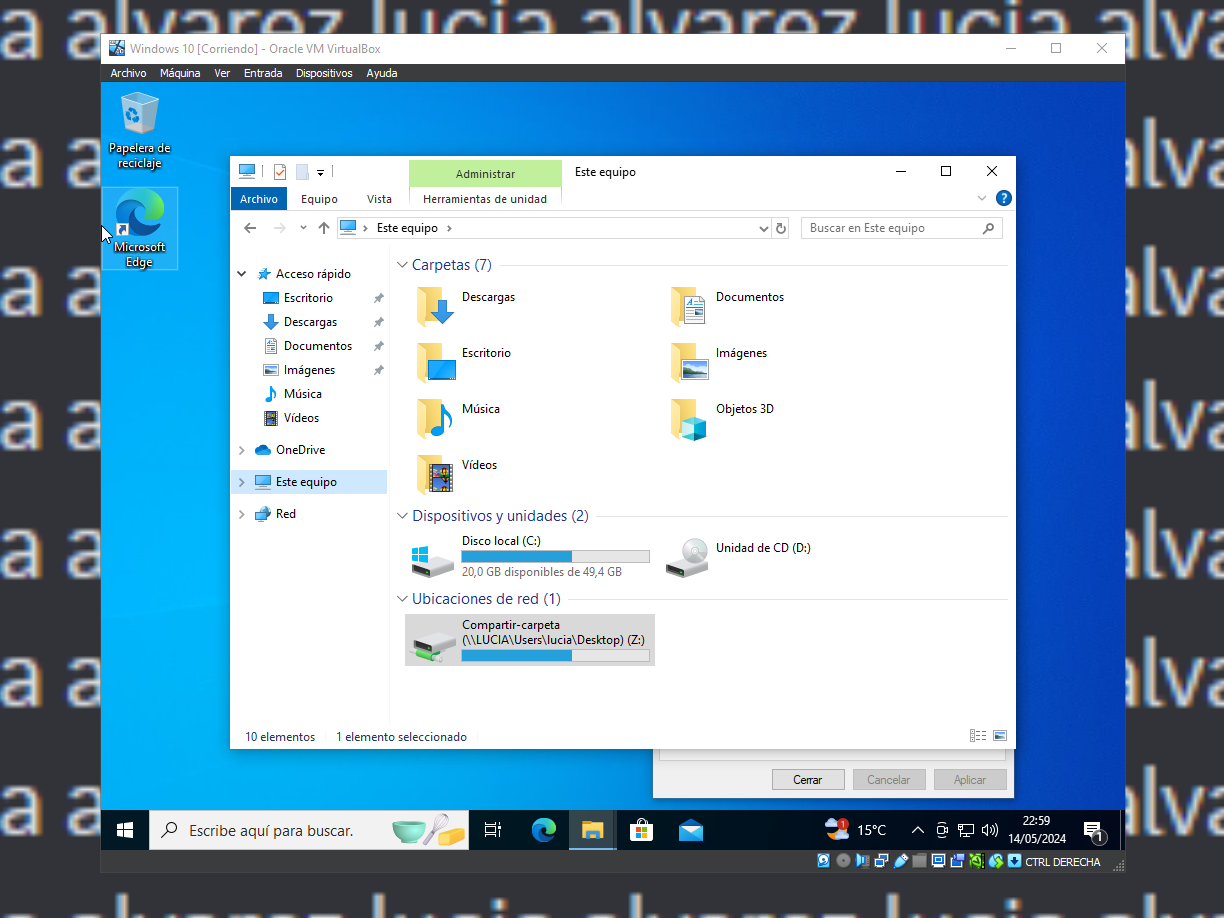Open the Vista ribbon tab
This screenshot has height=918, width=1224.
coord(379,198)
